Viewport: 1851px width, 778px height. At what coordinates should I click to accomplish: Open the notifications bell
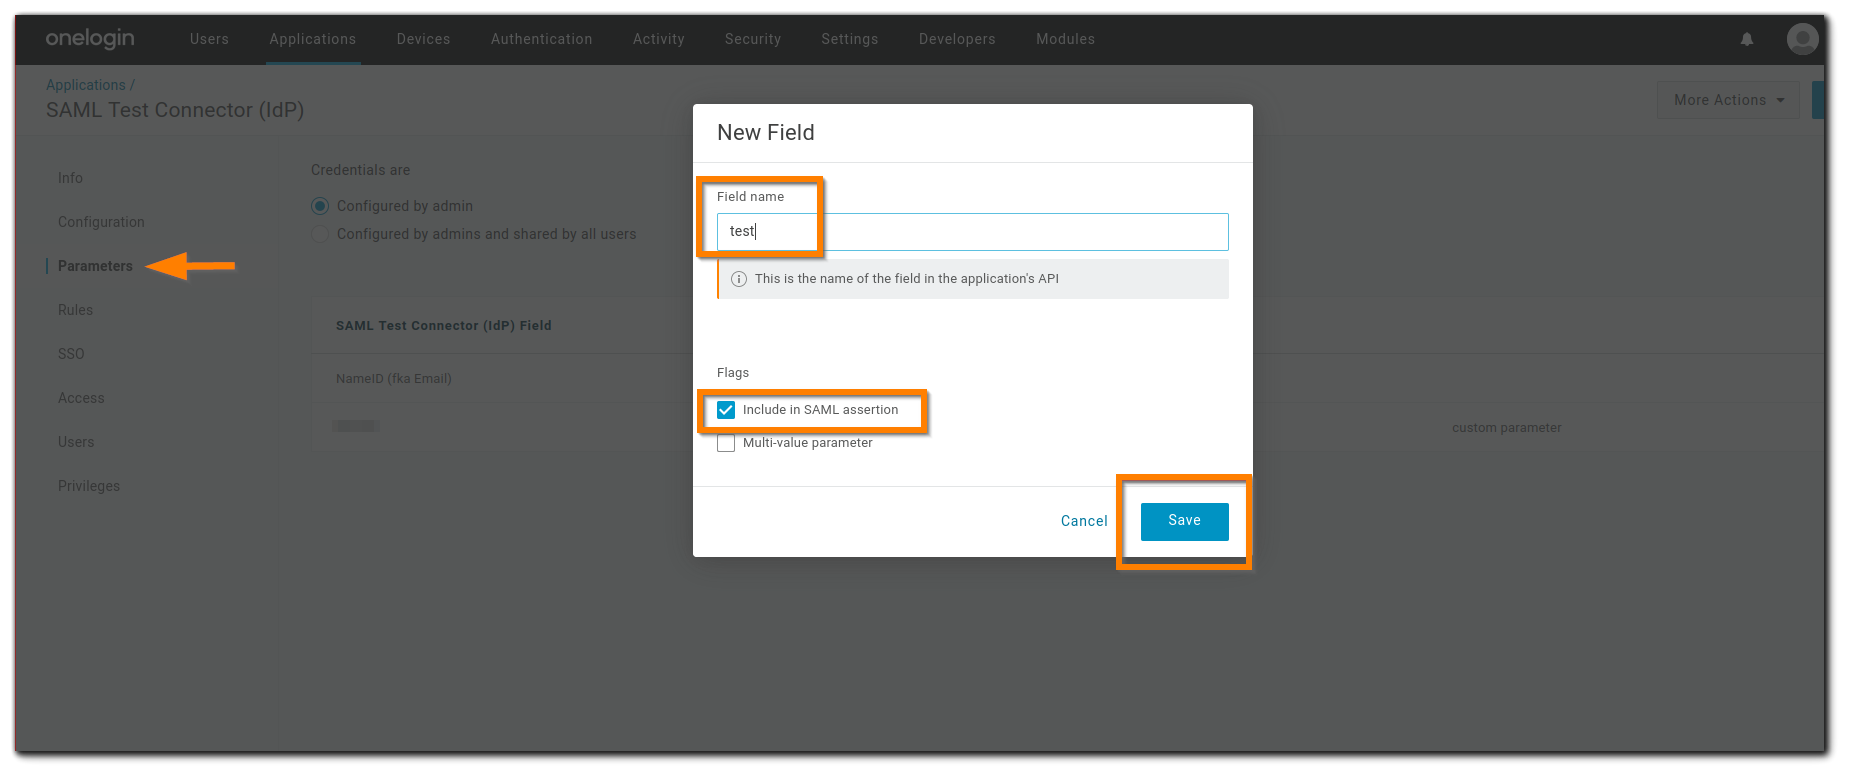pyautogui.click(x=1747, y=39)
